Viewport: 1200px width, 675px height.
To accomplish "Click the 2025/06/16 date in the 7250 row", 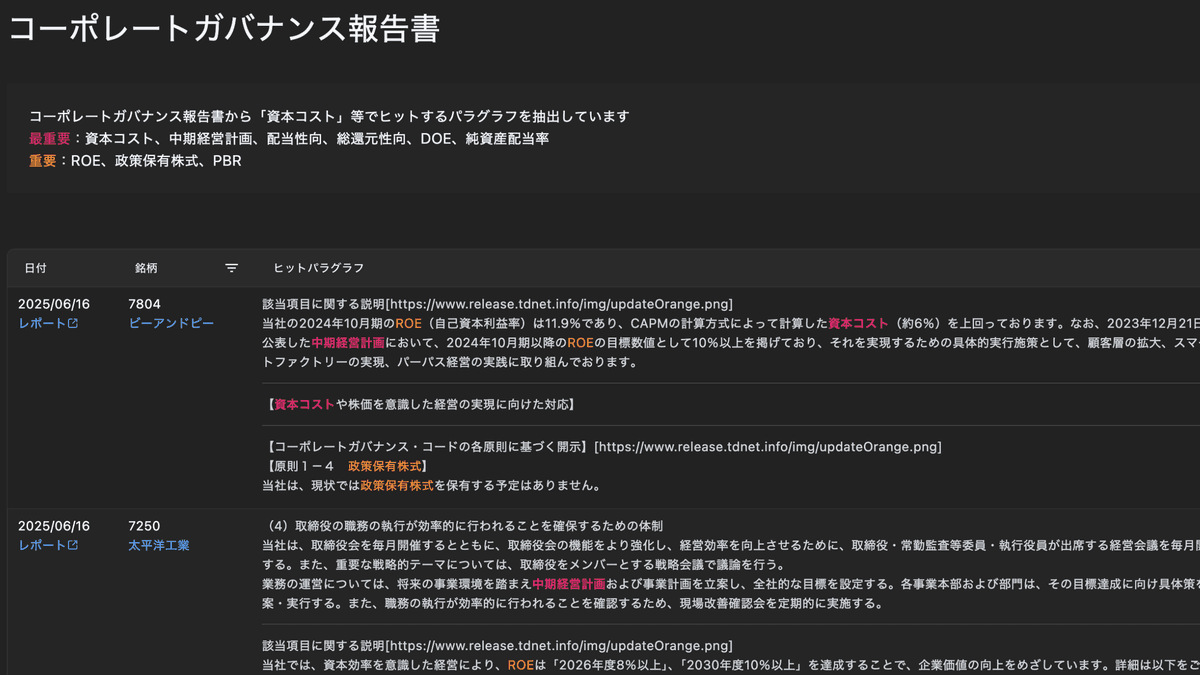I will (54, 526).
